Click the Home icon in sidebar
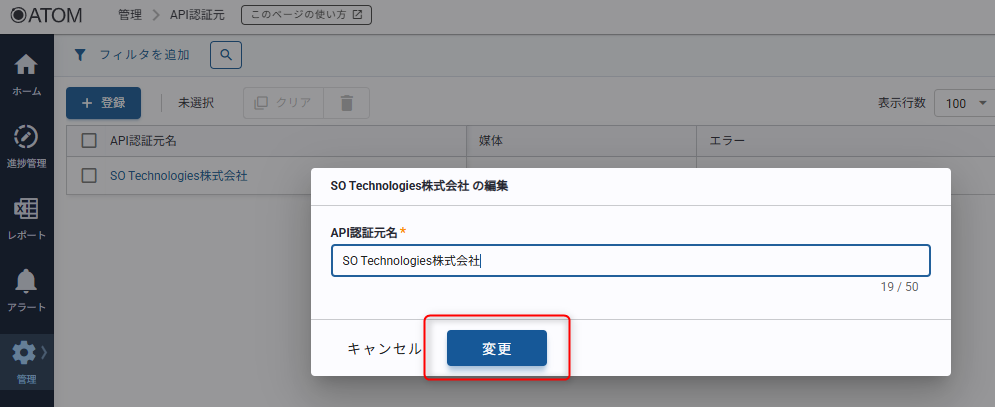This screenshot has width=995, height=407. point(26,65)
